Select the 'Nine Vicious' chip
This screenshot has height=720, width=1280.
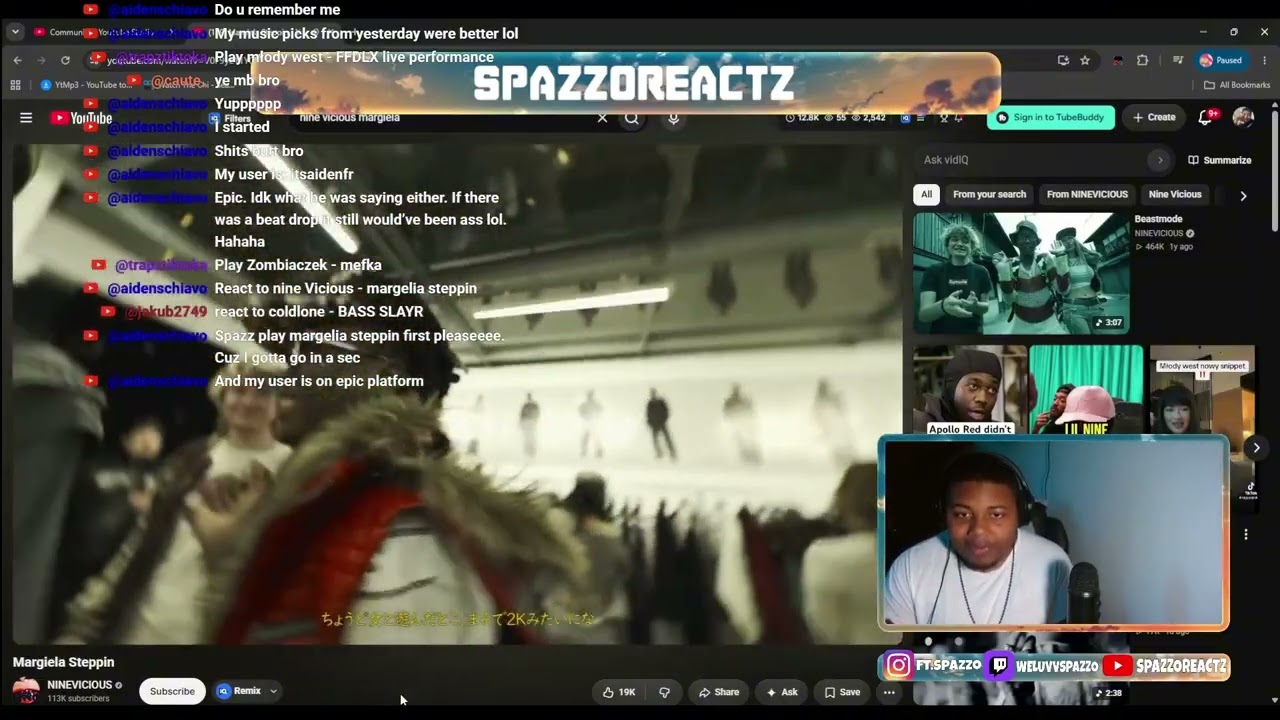click(x=1175, y=194)
